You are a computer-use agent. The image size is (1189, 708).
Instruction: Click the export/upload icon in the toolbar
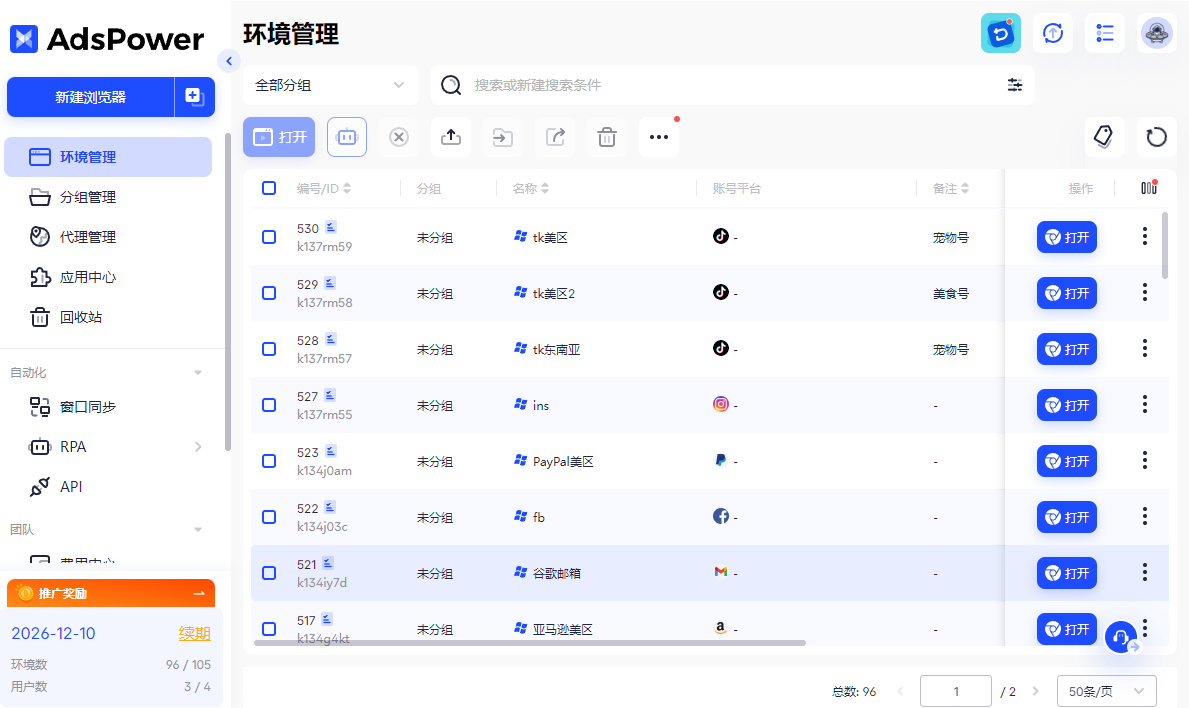click(x=451, y=137)
